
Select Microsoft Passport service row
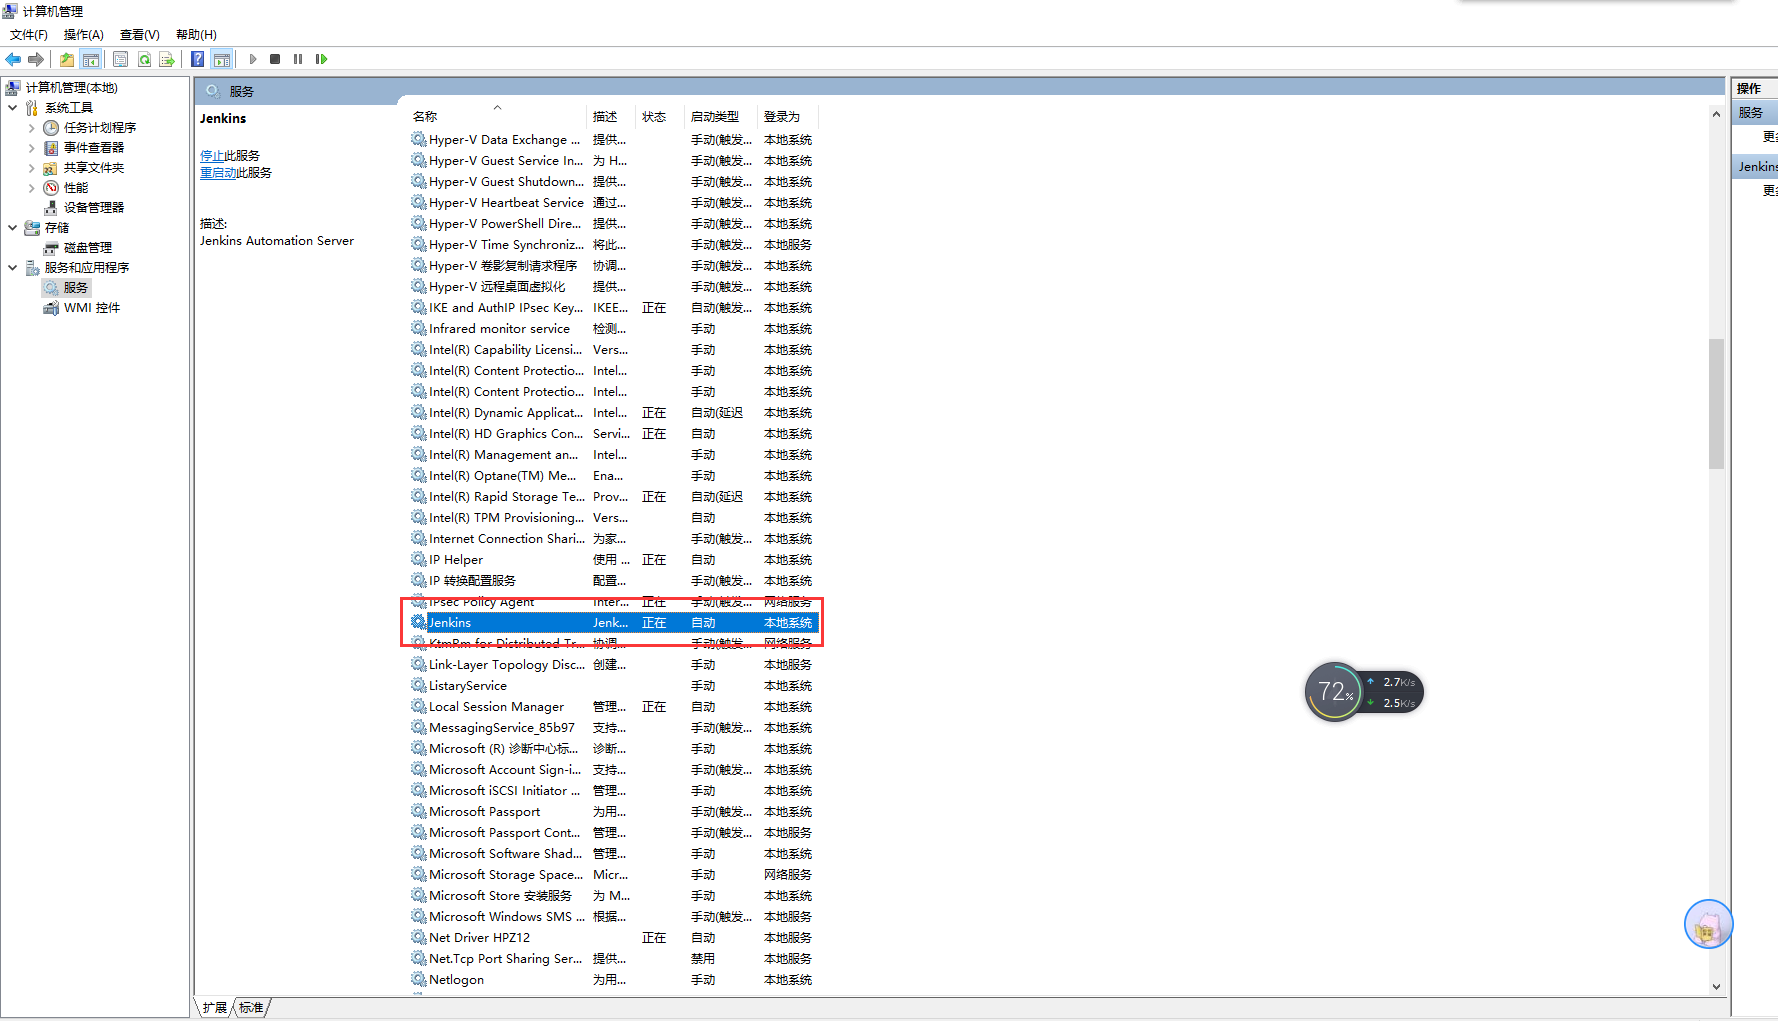614,812
